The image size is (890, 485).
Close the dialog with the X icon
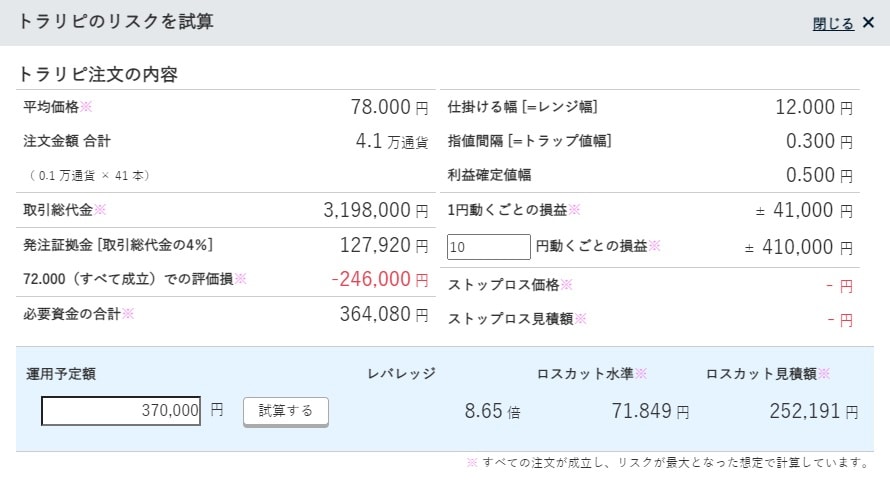868,23
